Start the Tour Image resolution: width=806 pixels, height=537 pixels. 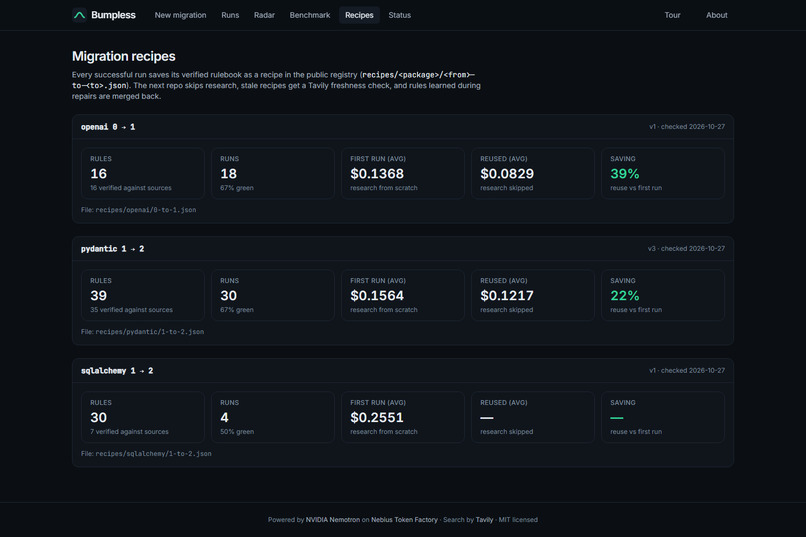[x=672, y=15]
